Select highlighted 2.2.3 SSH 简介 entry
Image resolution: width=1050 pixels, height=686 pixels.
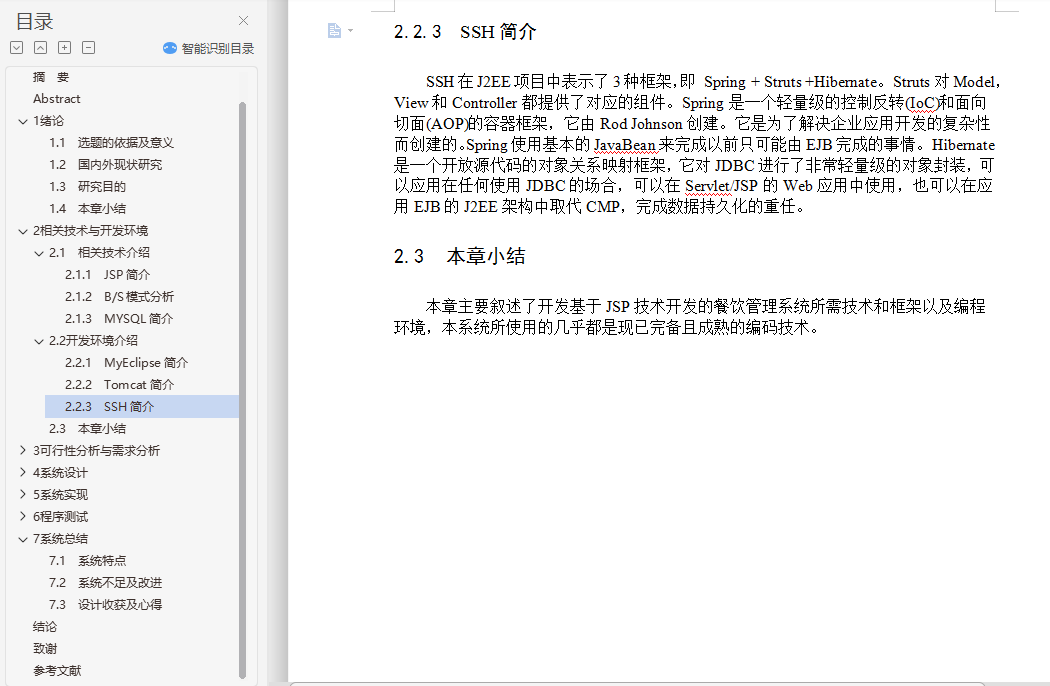click(x=141, y=407)
